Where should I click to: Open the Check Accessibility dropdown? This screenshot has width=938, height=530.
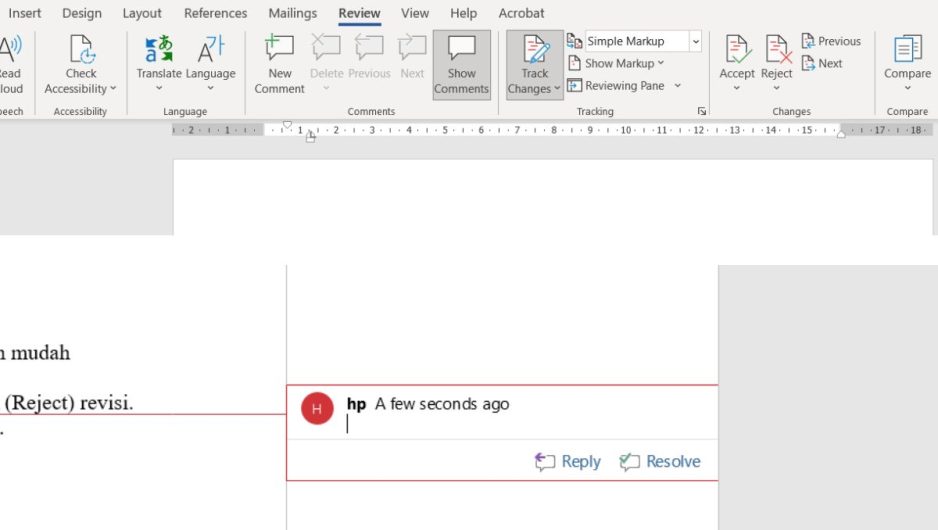(x=112, y=89)
